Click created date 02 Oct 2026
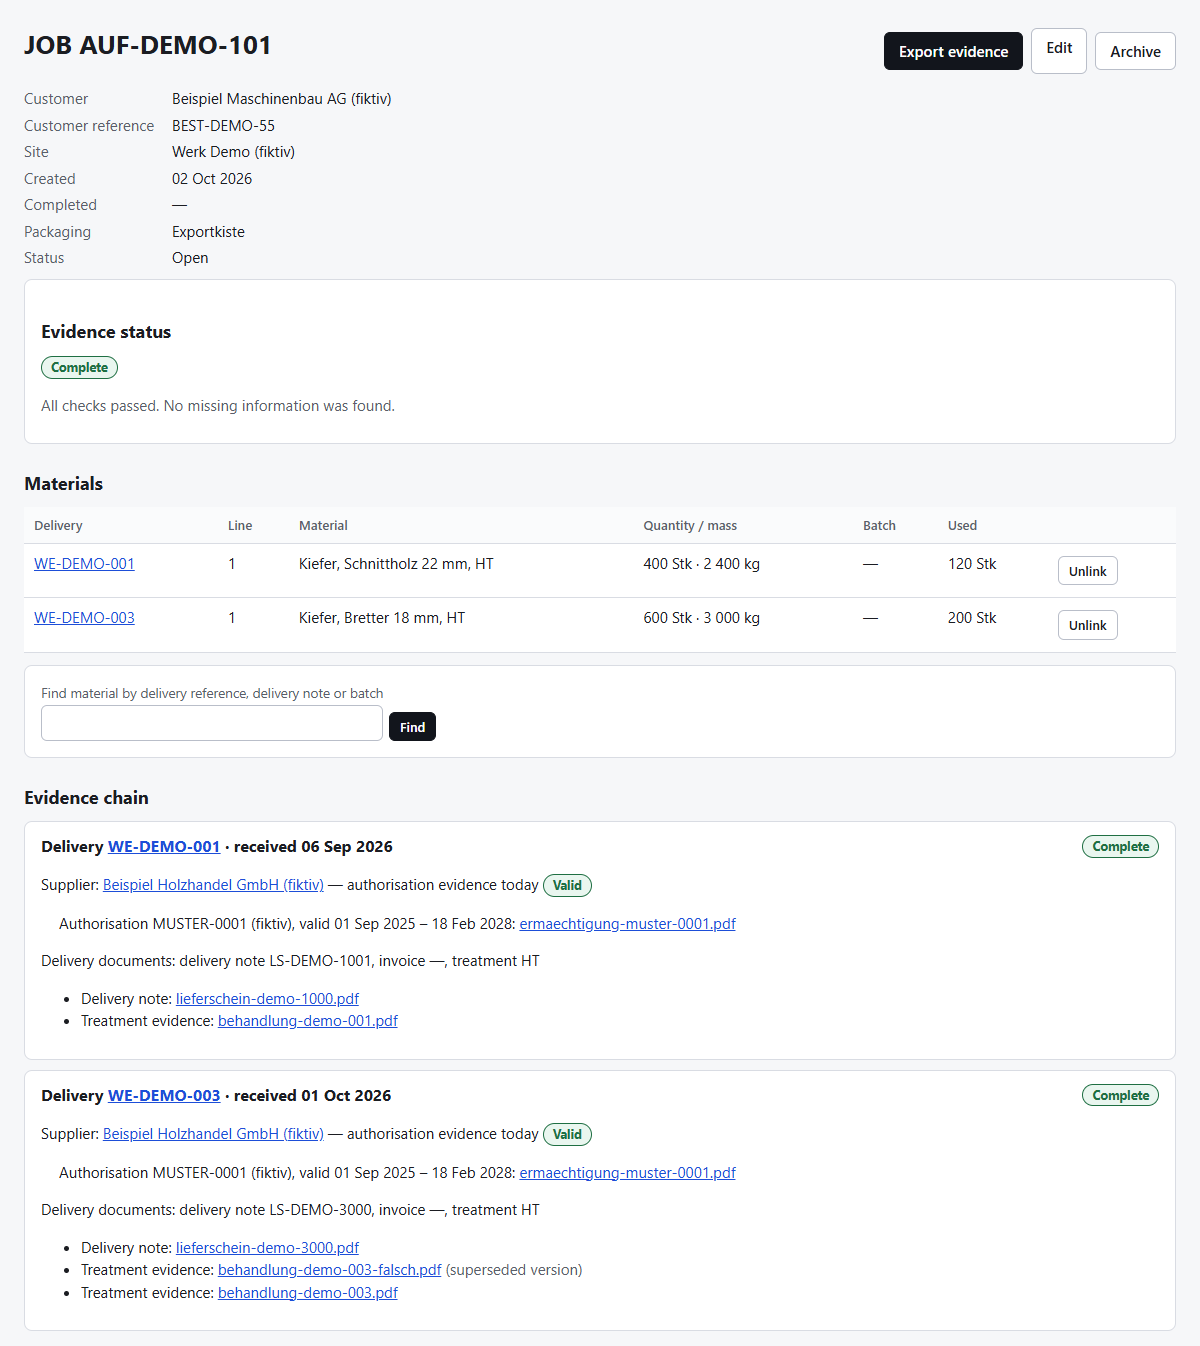 (x=212, y=179)
